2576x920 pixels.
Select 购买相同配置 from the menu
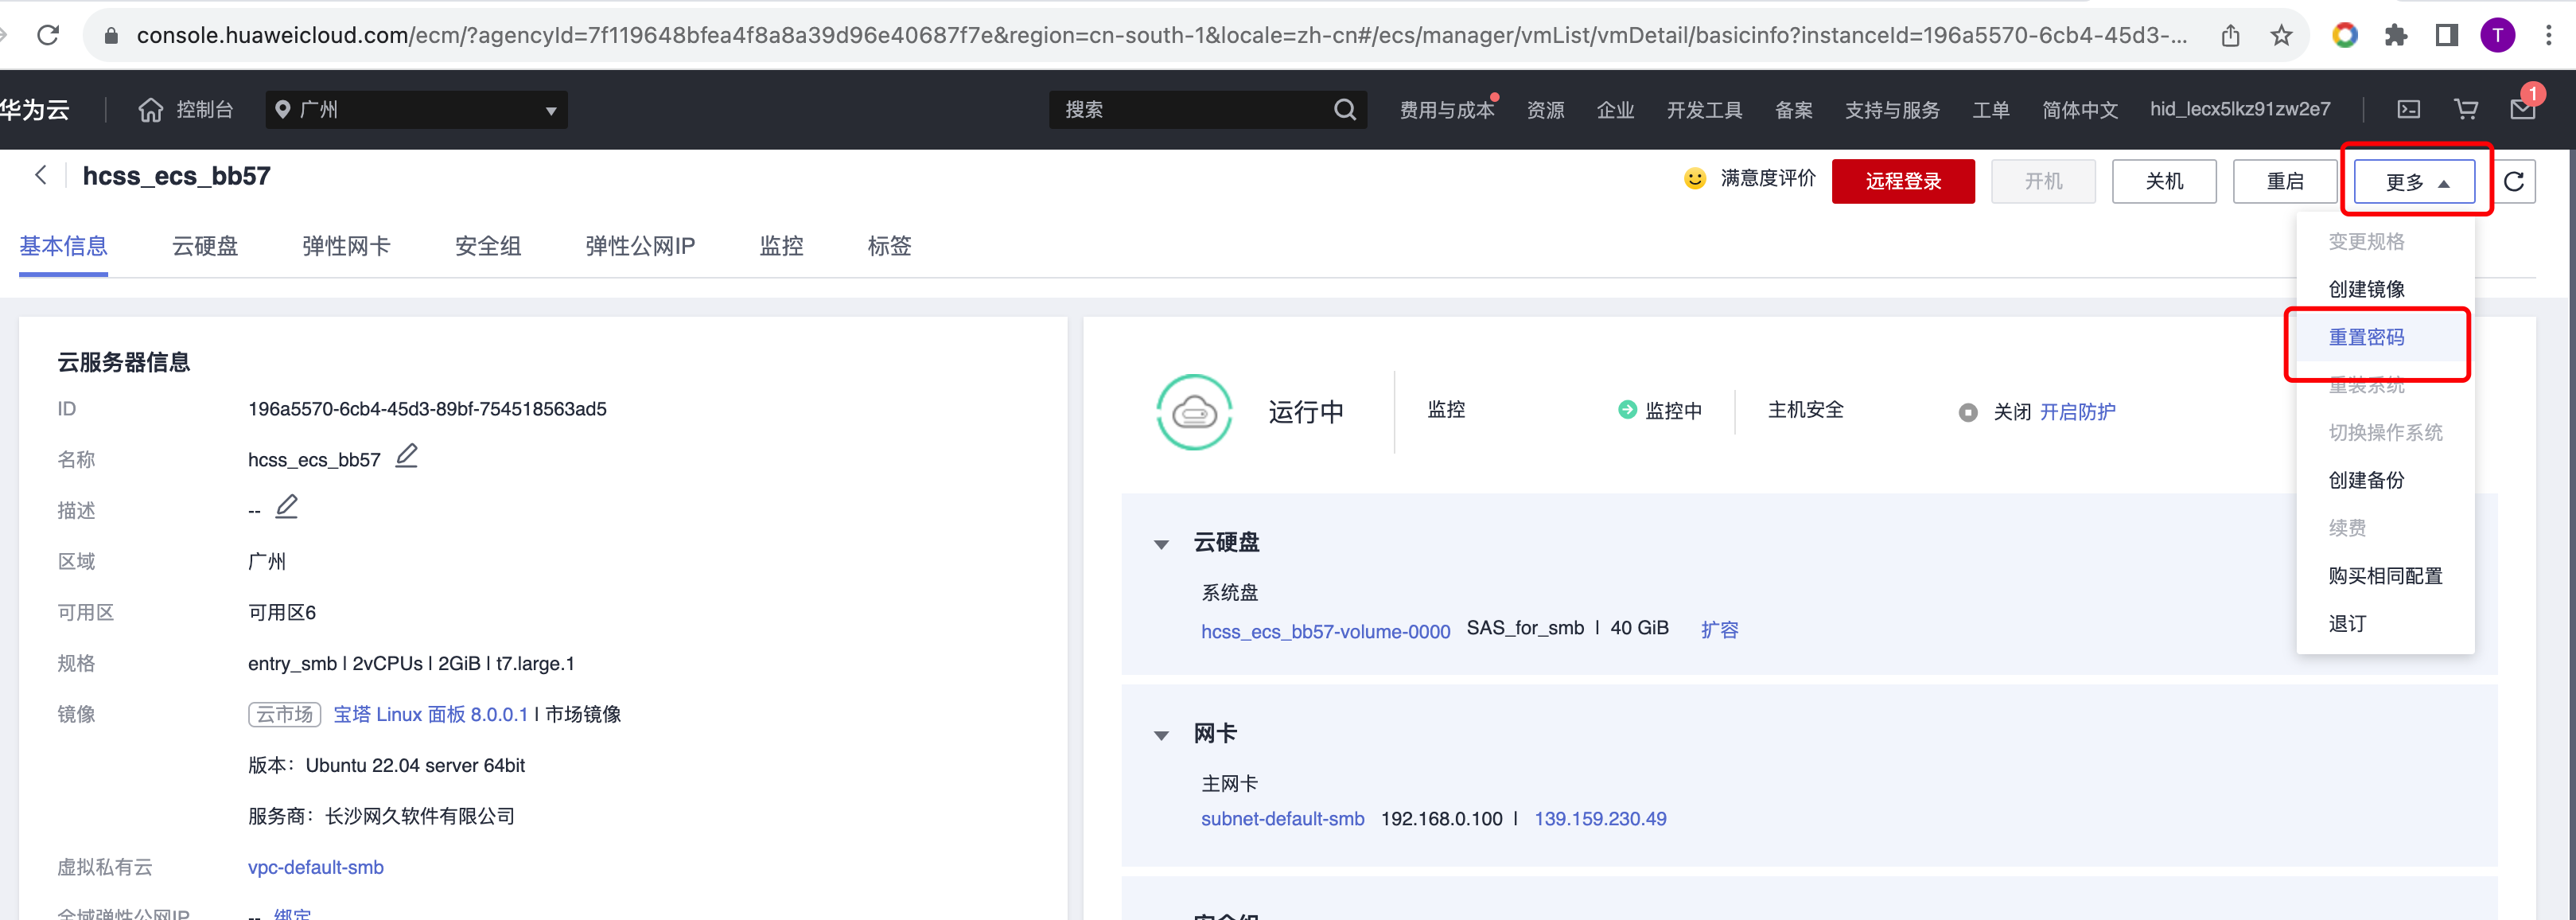[x=2385, y=576]
